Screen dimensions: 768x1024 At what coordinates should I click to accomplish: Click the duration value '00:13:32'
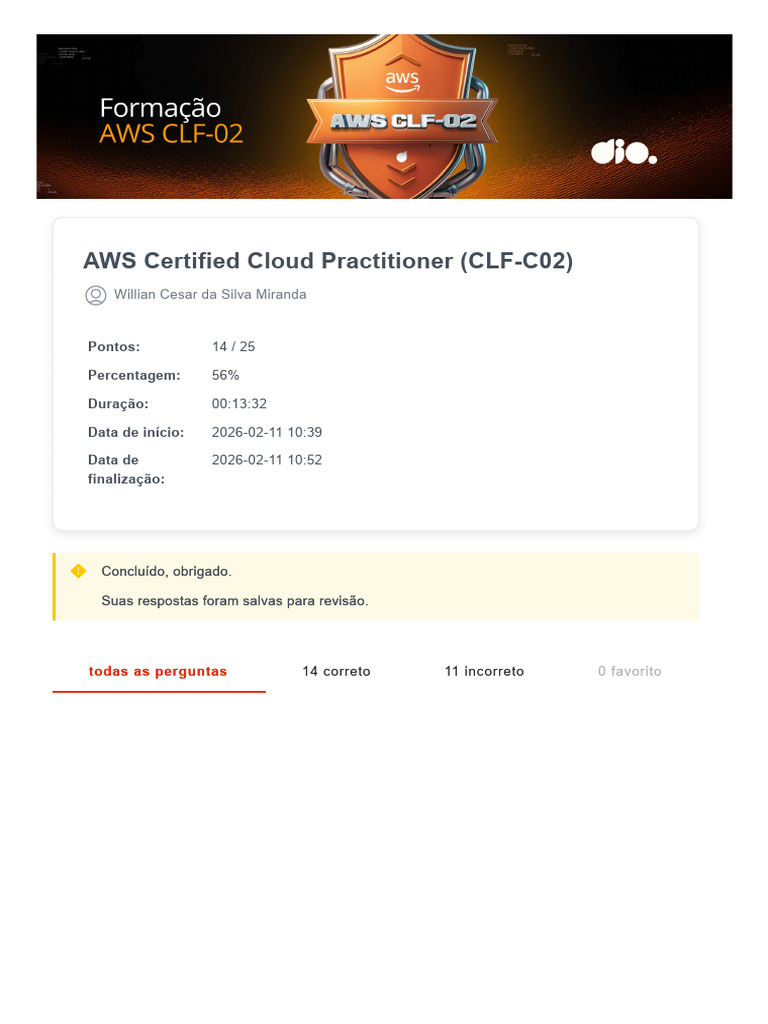tap(239, 404)
